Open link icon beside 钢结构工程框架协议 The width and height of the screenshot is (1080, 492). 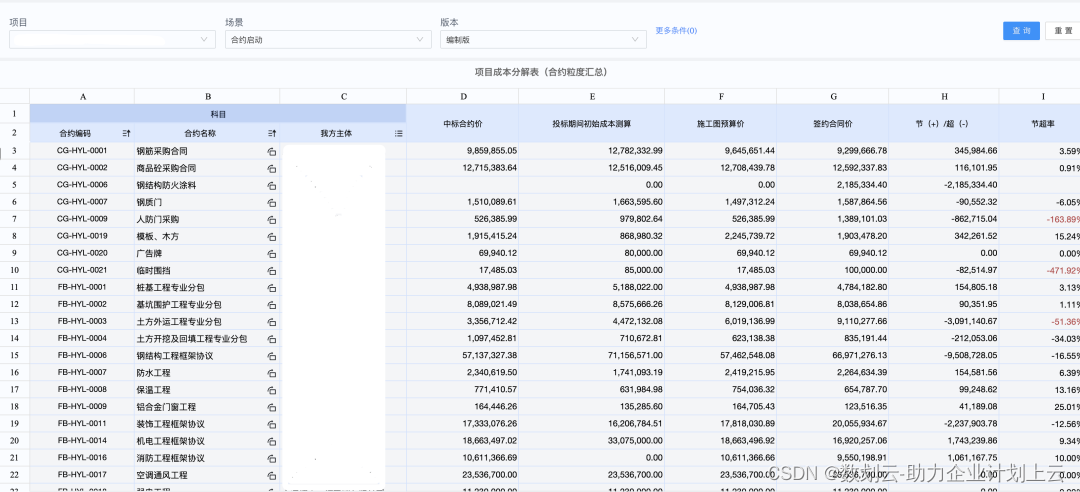pos(271,356)
